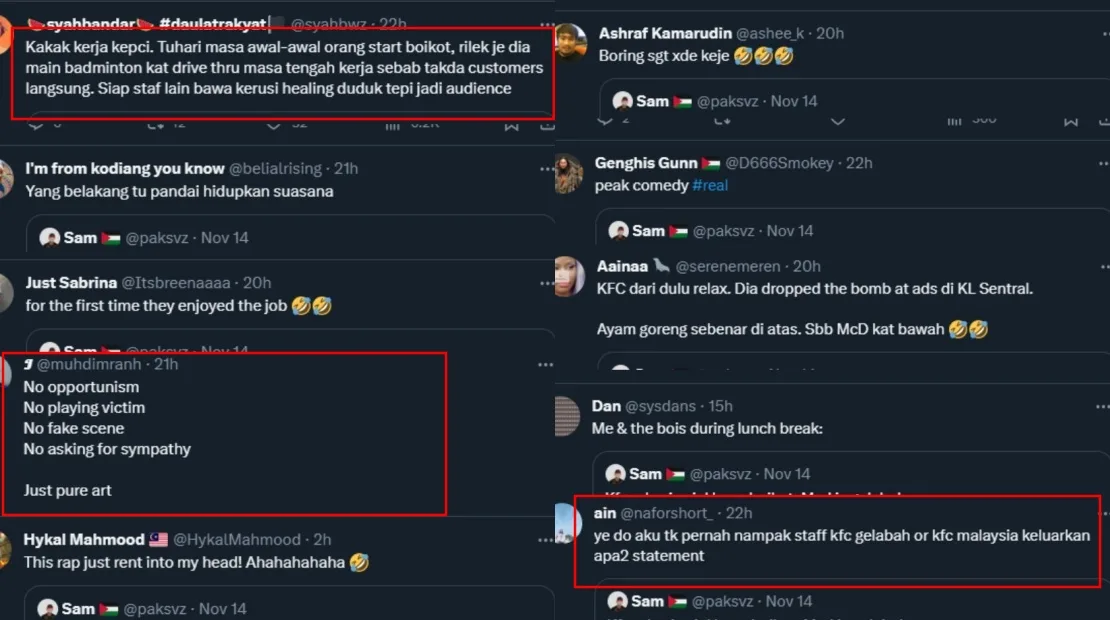Open Genghis Gunn's profile avatar
This screenshot has height=620, width=1110.
tap(568, 173)
